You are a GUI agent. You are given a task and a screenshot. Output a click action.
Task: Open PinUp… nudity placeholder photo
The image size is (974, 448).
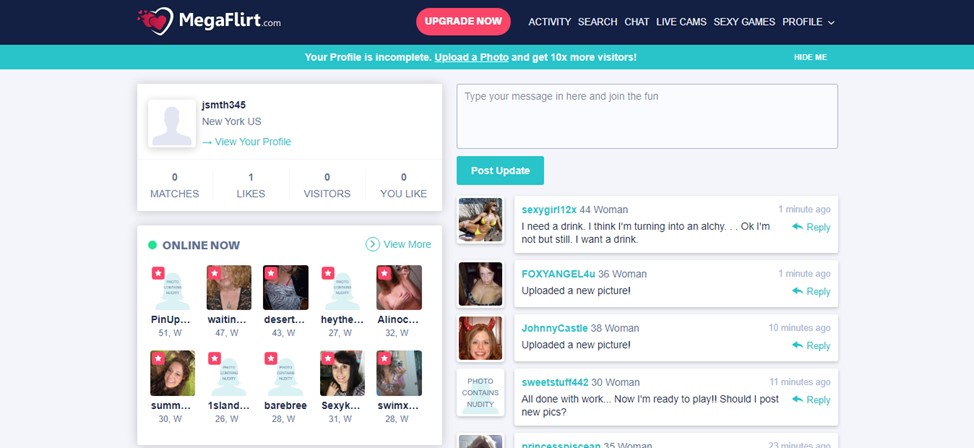(173, 288)
